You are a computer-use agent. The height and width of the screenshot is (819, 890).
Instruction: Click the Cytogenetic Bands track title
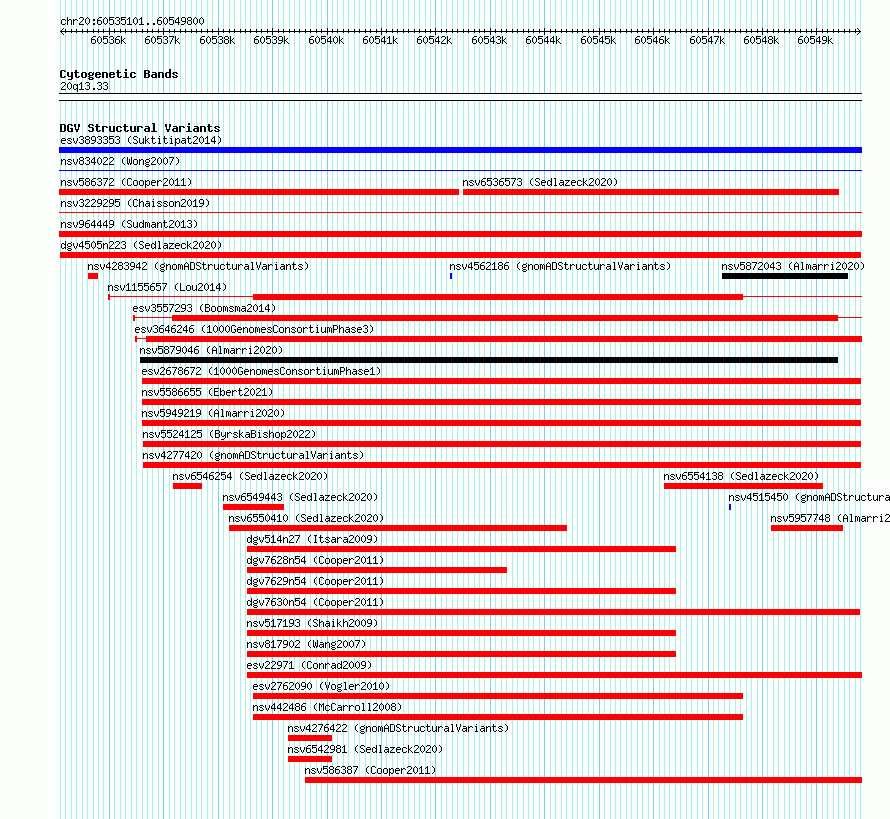119,74
